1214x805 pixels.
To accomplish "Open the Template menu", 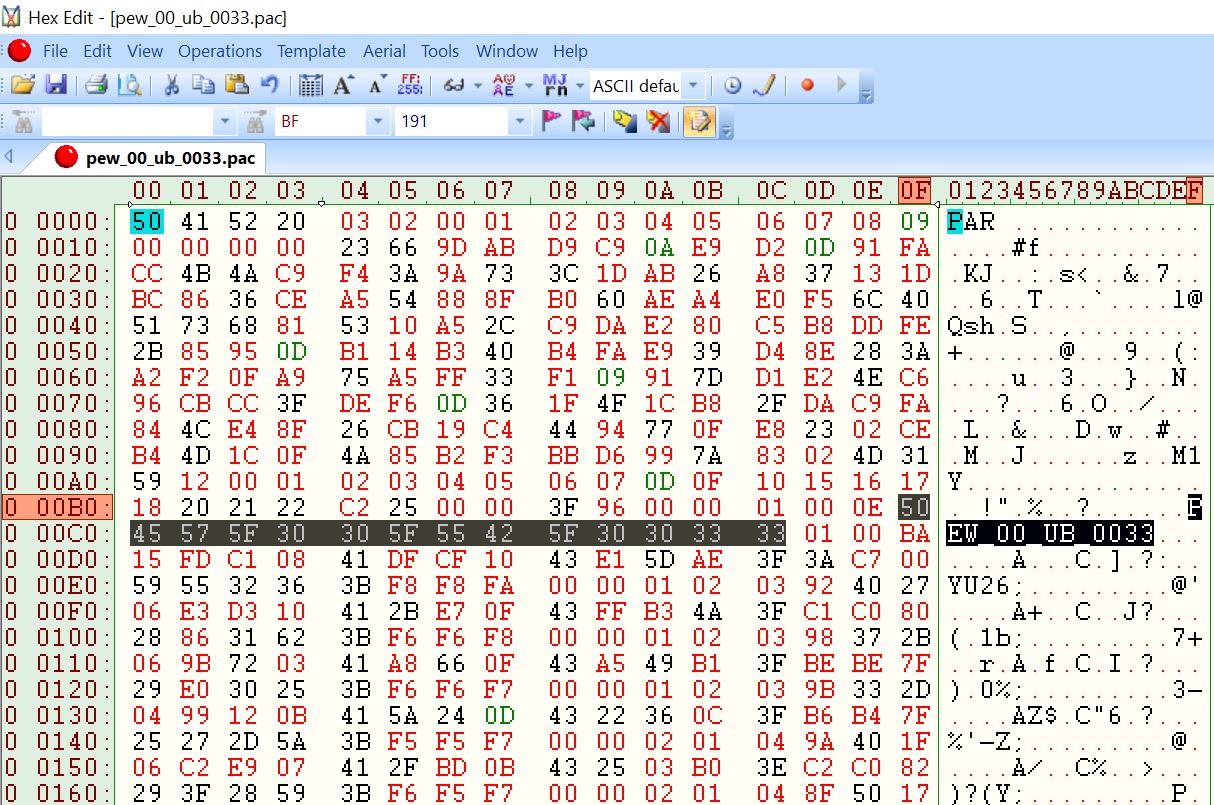I will point(311,51).
